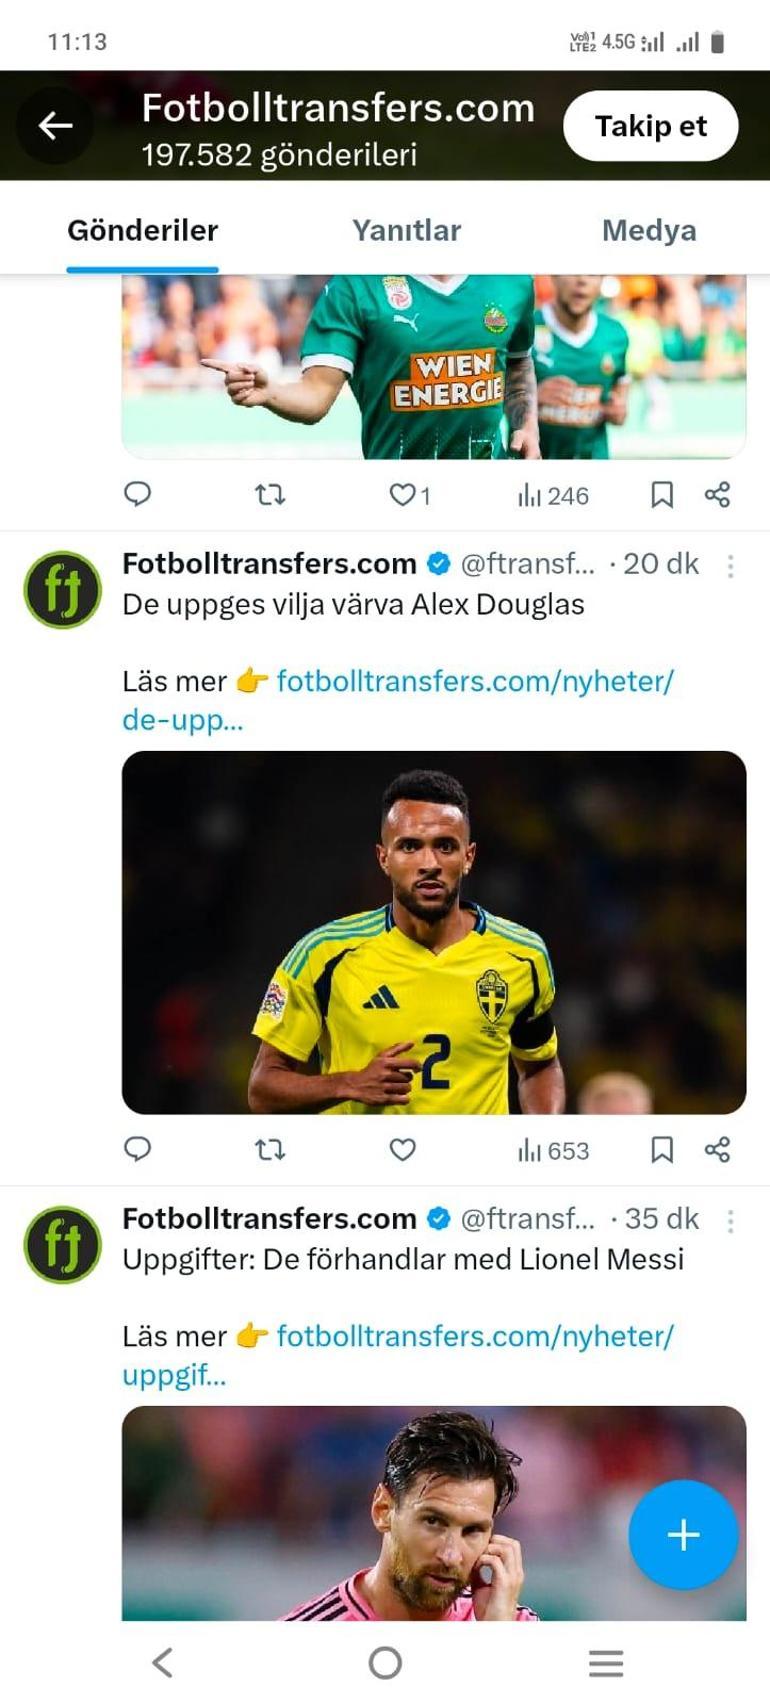This screenshot has height=1704, width=770.
Task: Like the Alex Douglas post
Action: [x=402, y=1150]
